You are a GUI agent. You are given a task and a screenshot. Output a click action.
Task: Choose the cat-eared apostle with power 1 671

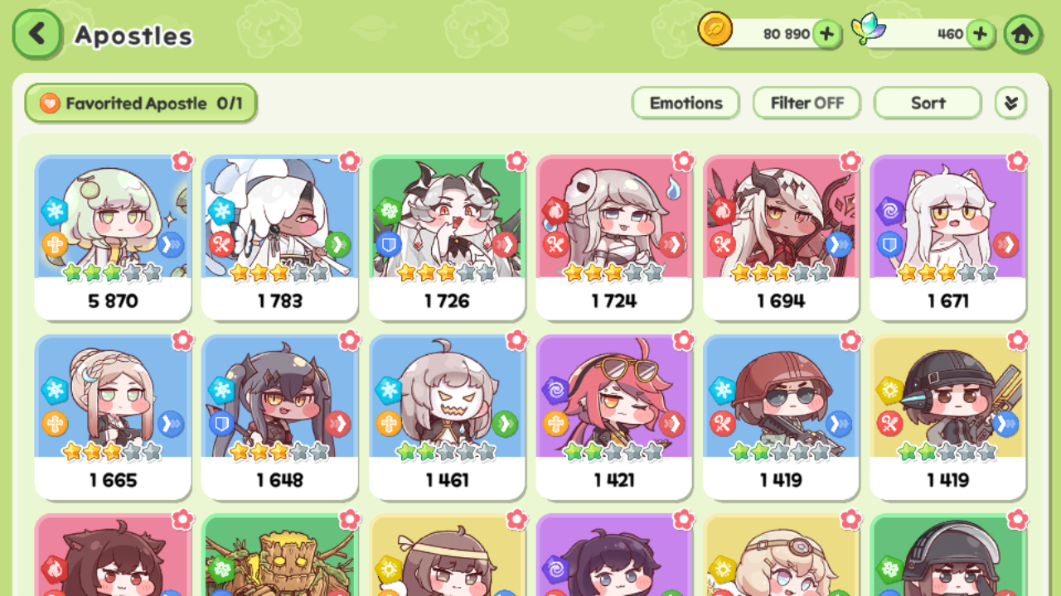(x=947, y=237)
